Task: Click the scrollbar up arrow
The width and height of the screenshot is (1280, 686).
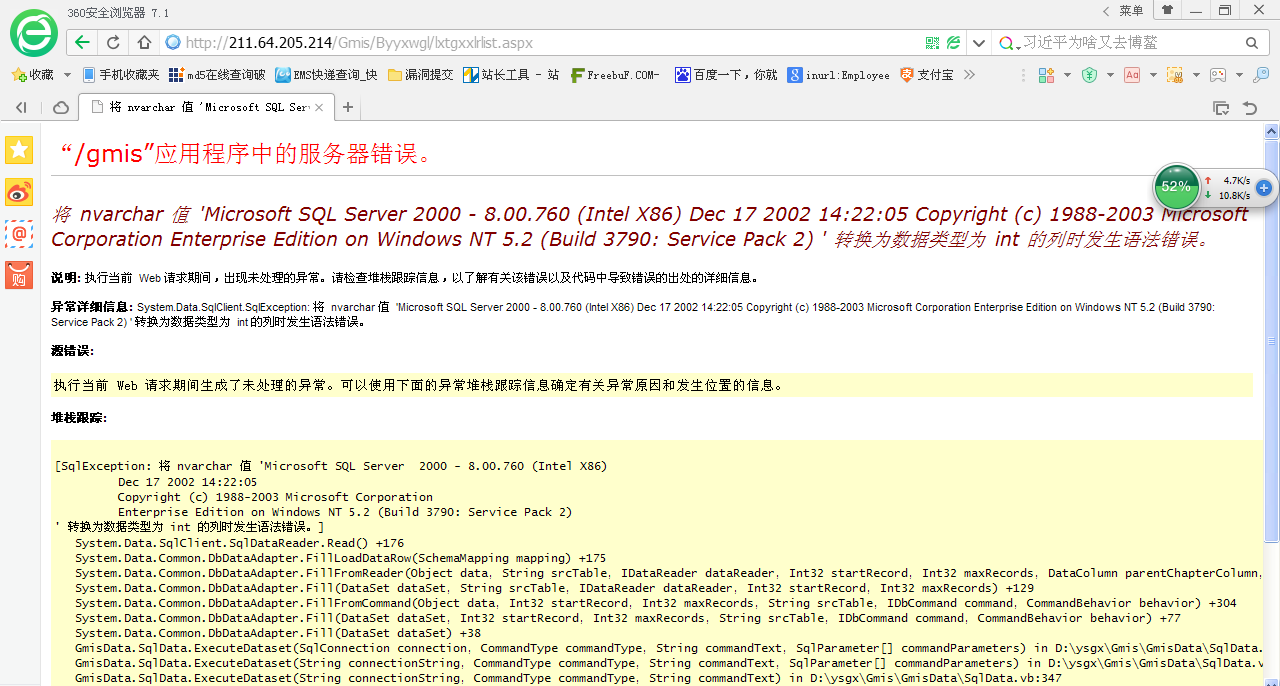Action: pos(1272,131)
